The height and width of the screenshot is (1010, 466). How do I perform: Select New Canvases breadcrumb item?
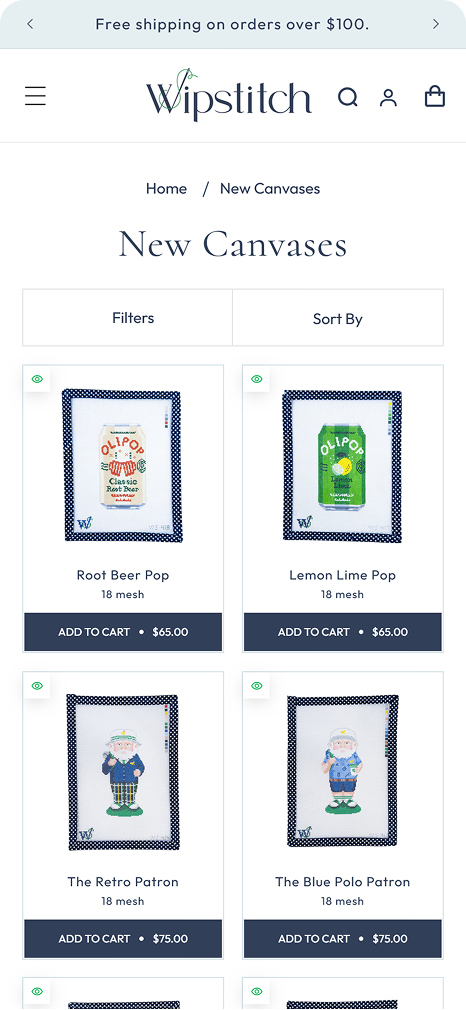[270, 189]
